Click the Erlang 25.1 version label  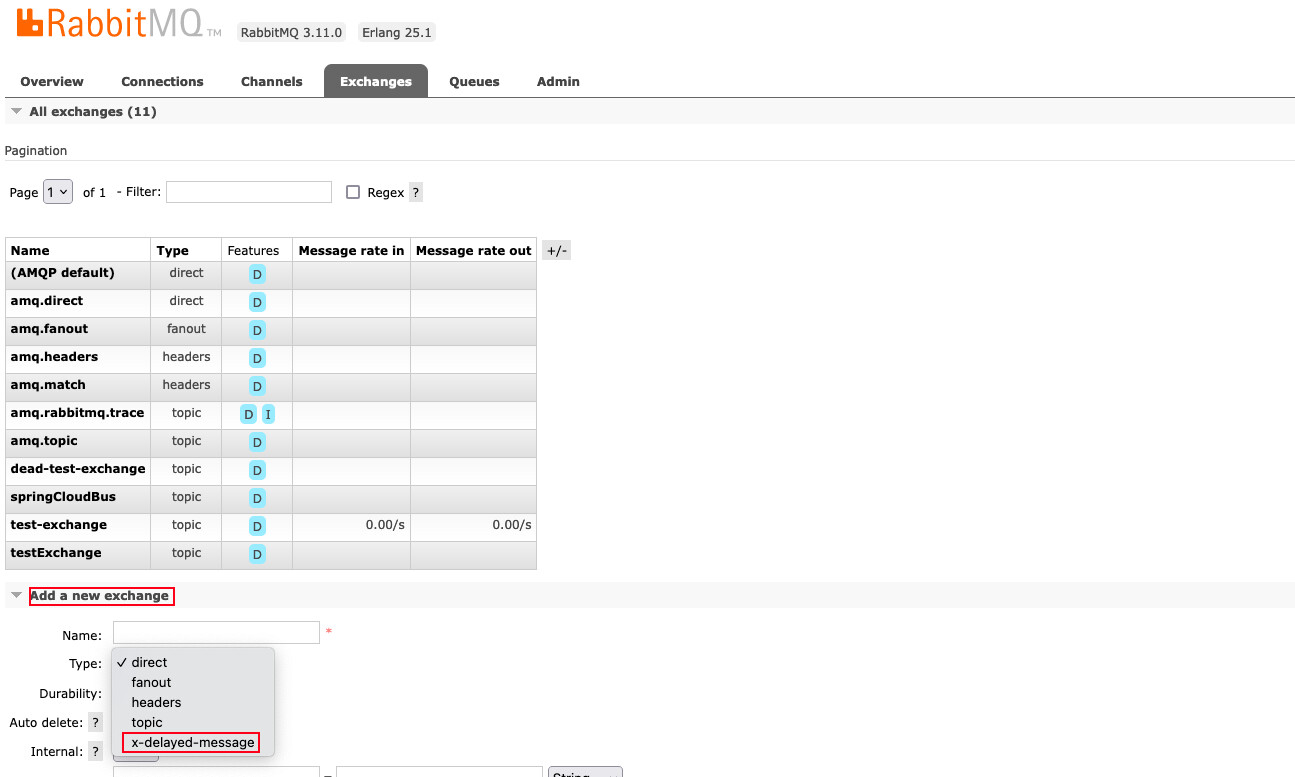[397, 32]
